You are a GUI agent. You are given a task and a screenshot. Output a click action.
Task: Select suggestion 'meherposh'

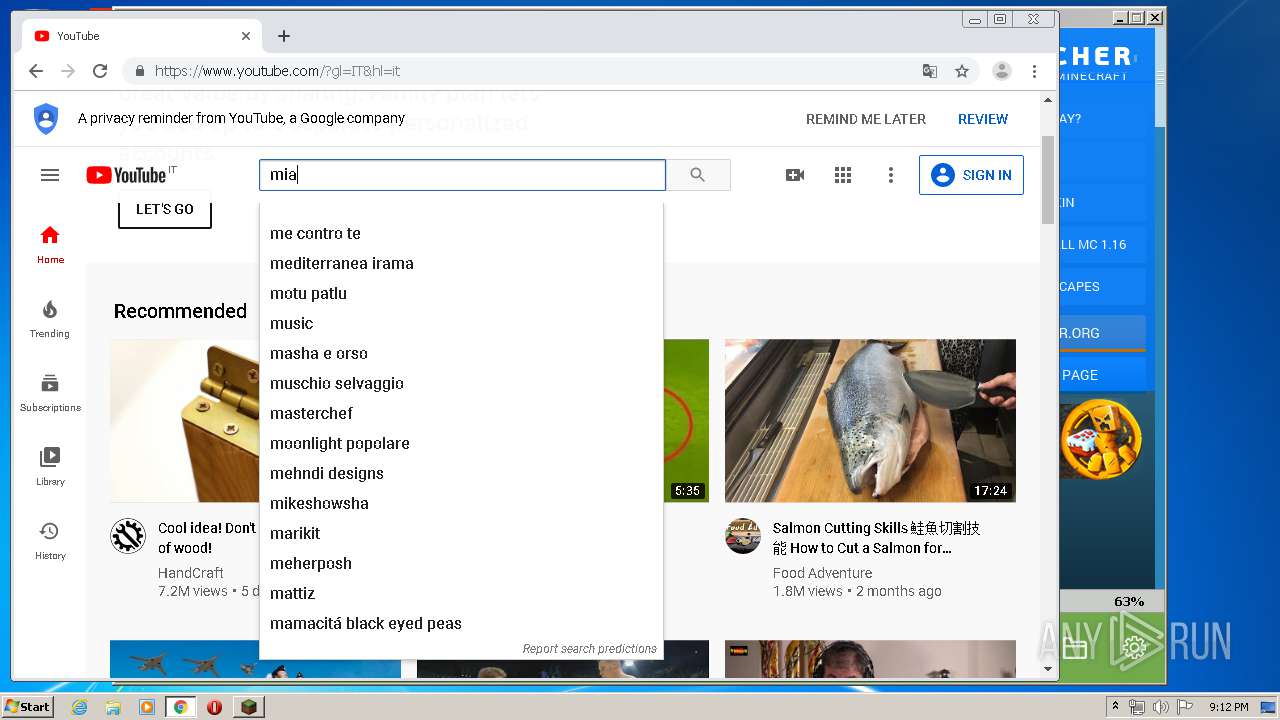tap(461, 563)
